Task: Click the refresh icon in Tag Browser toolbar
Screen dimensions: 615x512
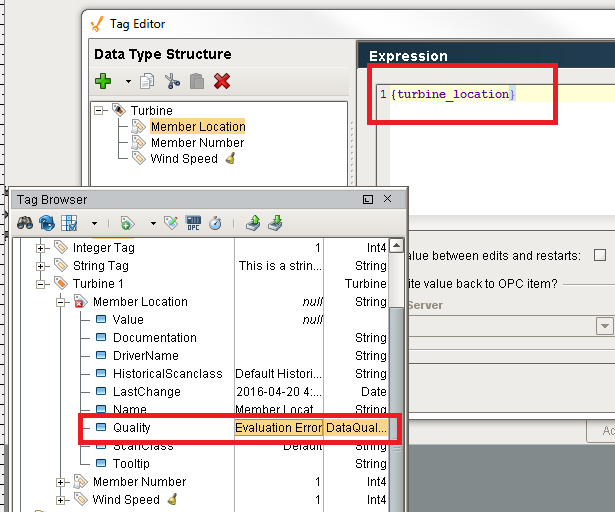Action: click(47, 222)
